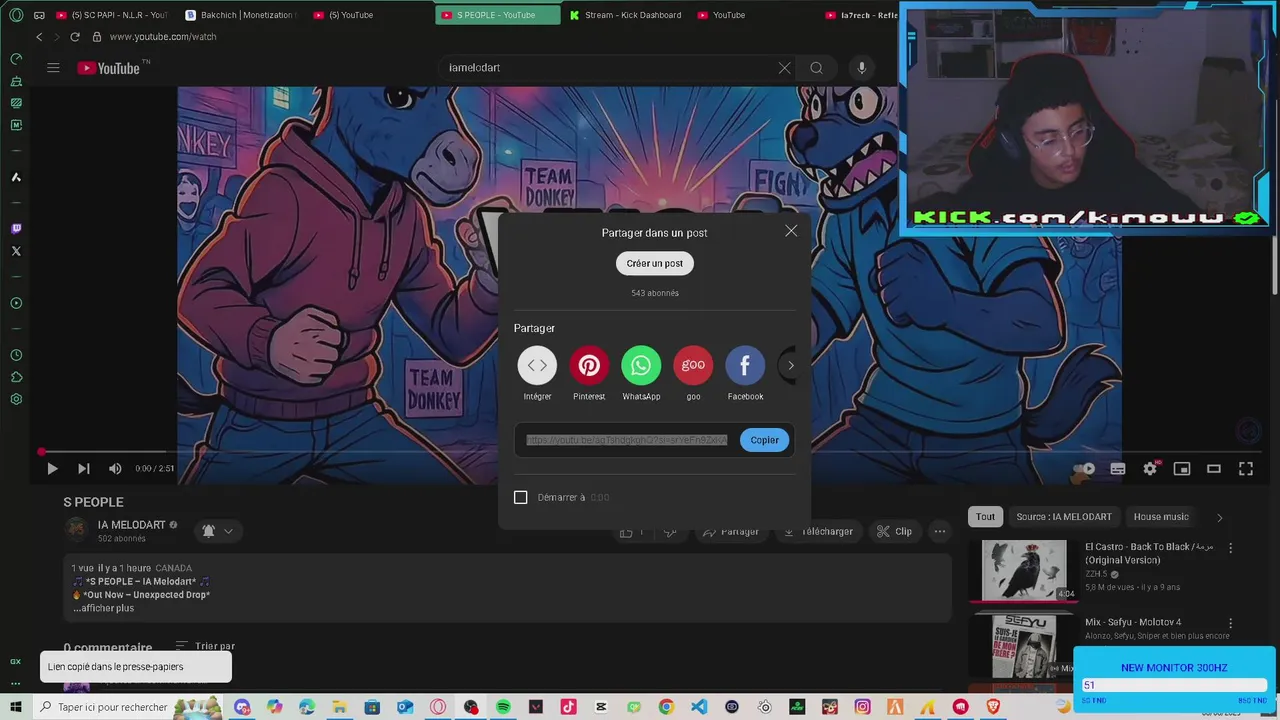Screen dimensions: 1280x720
Task: Switch to the miniplayer
Action: point(1182,468)
